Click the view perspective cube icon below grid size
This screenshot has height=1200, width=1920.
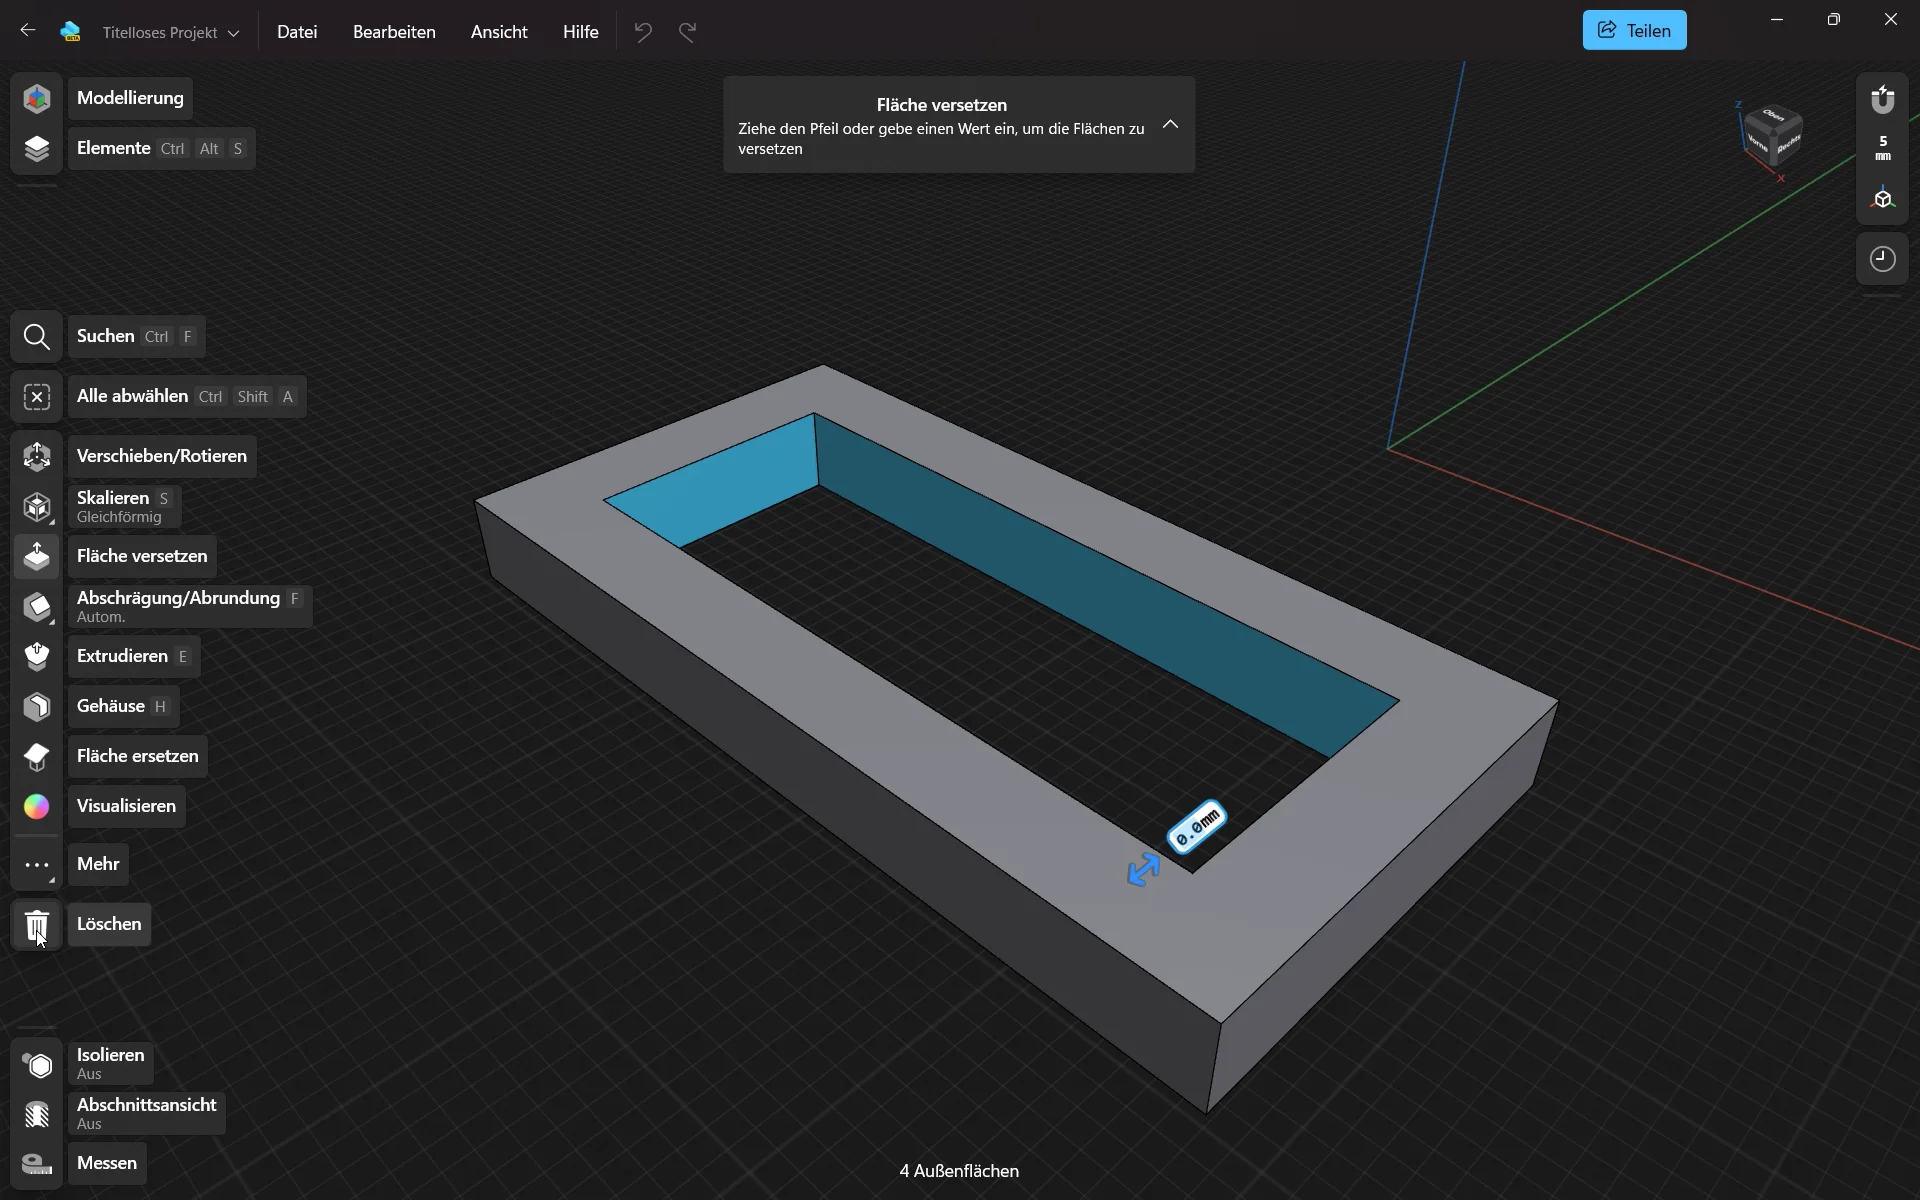(1883, 199)
